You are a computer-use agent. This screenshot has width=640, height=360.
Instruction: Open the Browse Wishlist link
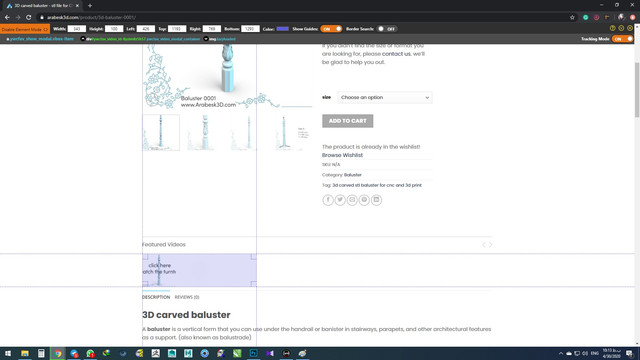pos(342,155)
